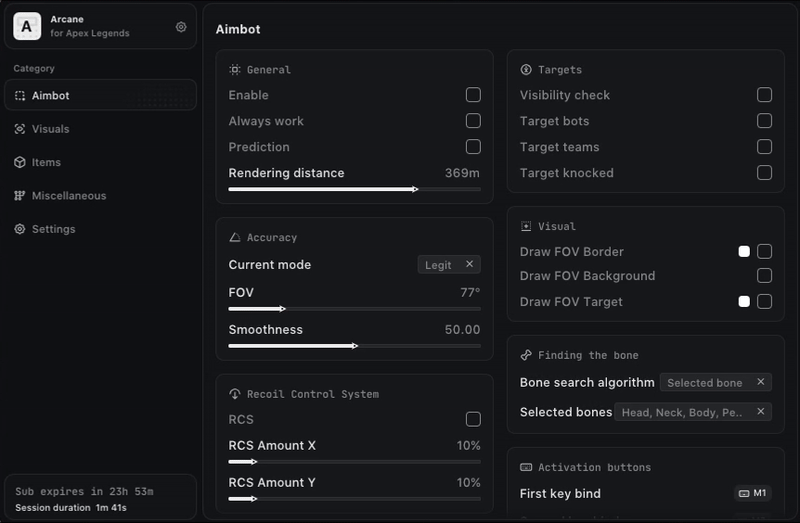Click the Recoil Control System icon
This screenshot has width=800, height=523.
[x=235, y=394]
